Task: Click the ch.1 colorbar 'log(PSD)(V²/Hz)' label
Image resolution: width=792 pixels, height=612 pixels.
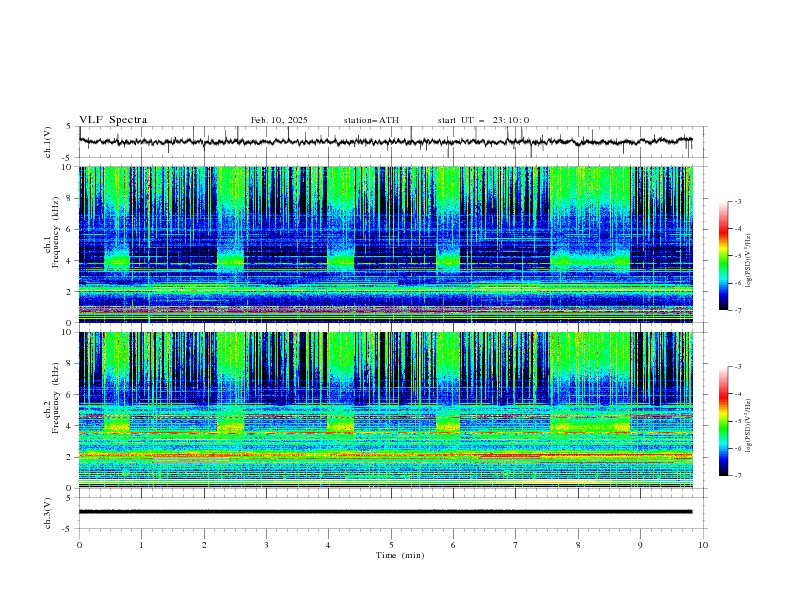Action: [x=748, y=261]
